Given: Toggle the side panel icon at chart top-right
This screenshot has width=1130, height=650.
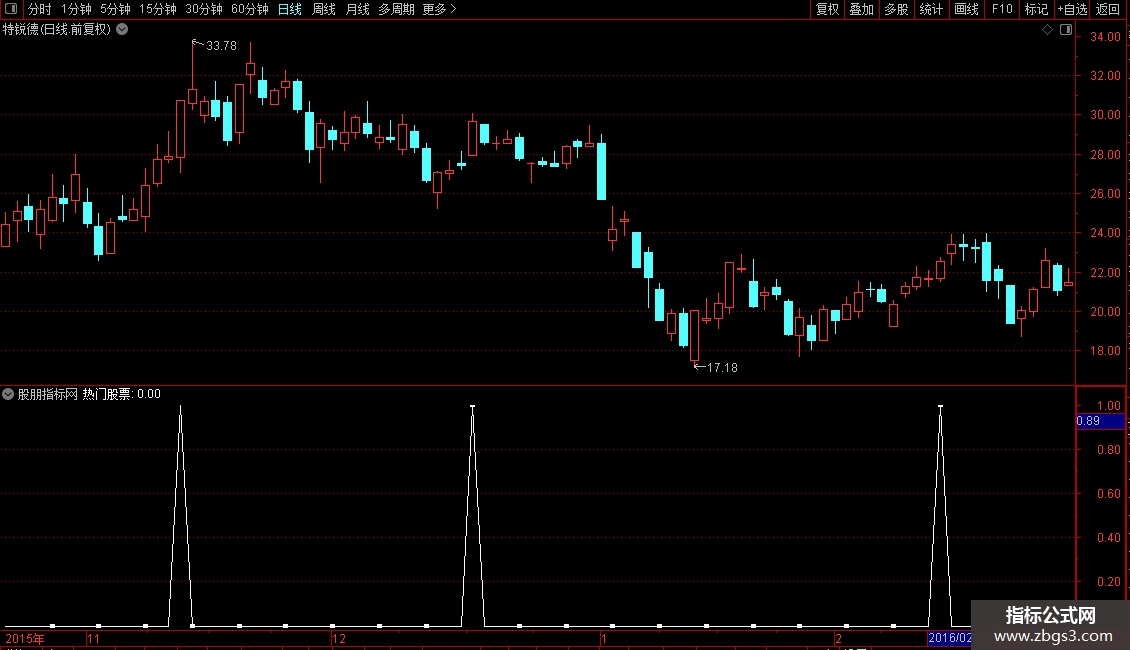Looking at the screenshot, I should [1066, 30].
